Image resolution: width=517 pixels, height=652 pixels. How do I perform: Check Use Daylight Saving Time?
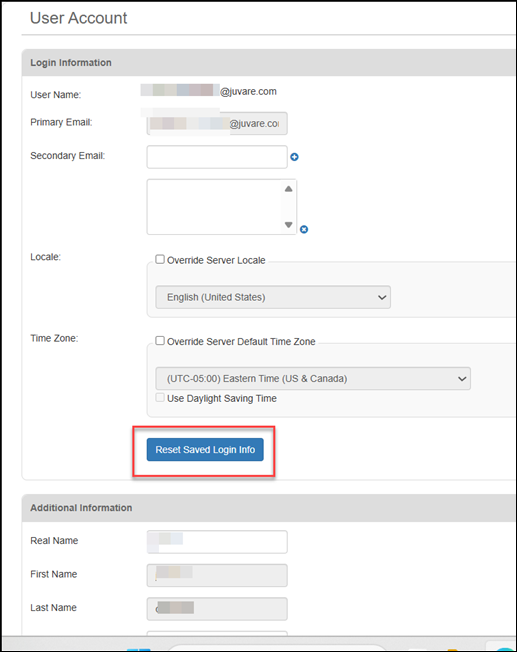(x=160, y=398)
